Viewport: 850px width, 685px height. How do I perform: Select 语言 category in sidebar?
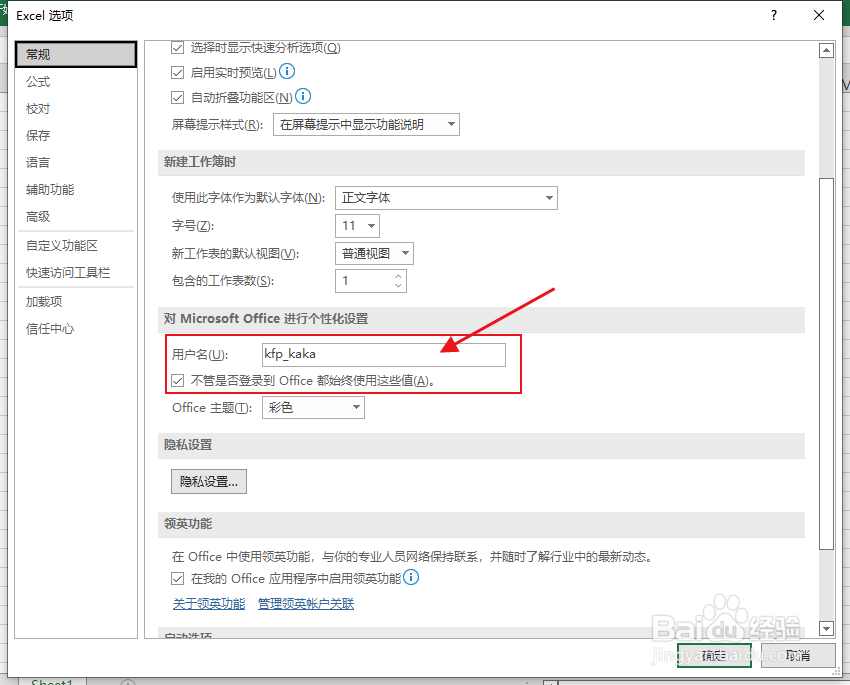click(x=76, y=163)
